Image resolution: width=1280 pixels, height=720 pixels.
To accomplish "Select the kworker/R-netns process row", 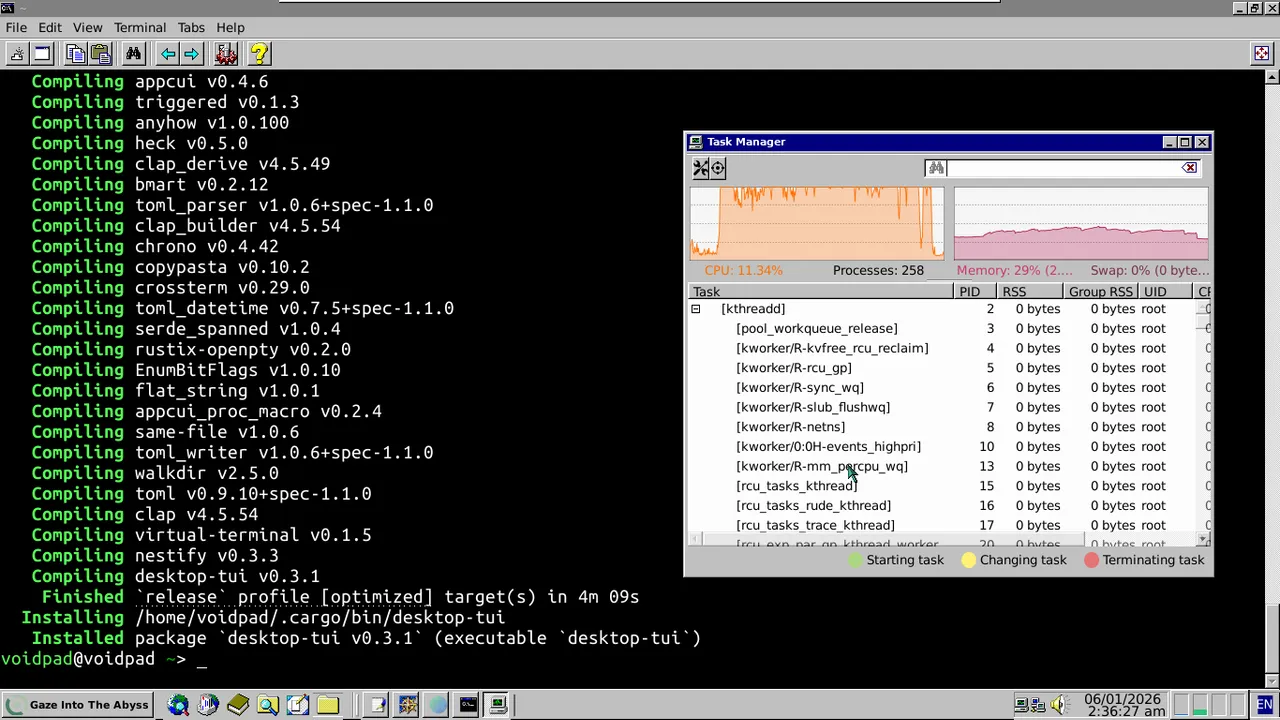I will (790, 427).
